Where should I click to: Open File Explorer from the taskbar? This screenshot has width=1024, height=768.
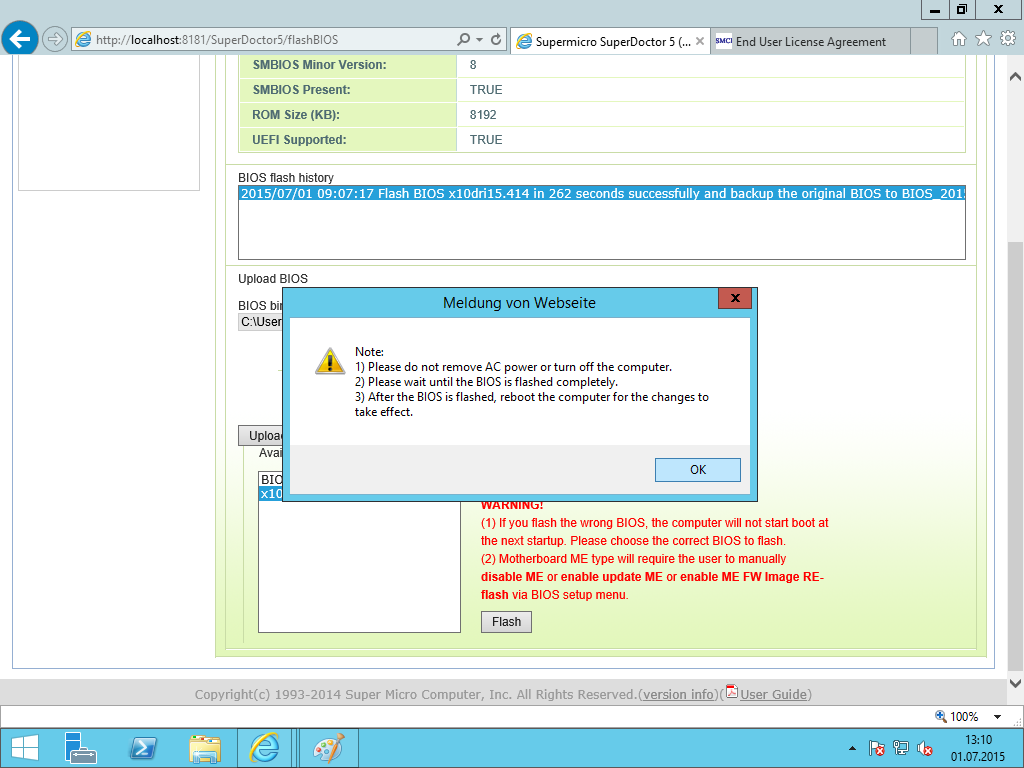point(204,748)
